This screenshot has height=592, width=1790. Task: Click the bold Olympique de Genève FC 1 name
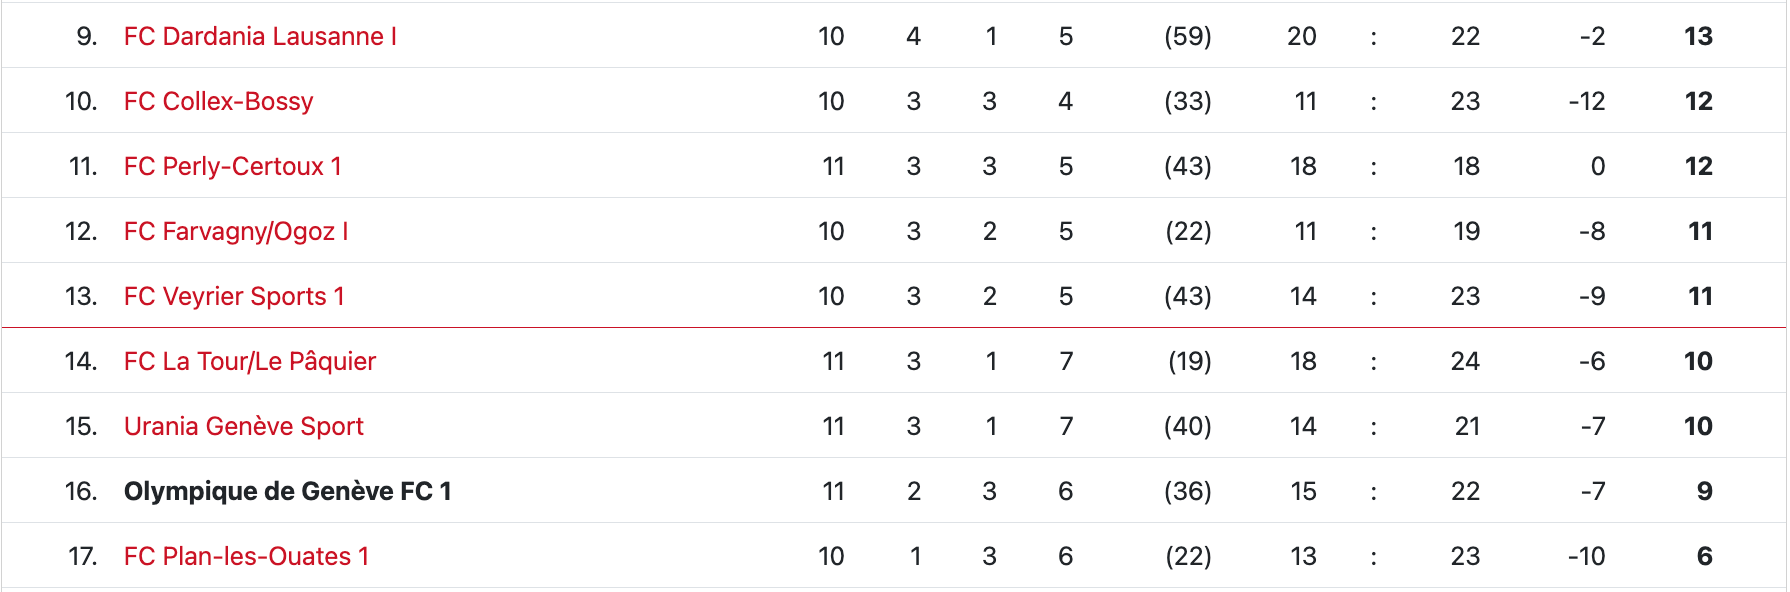(x=287, y=492)
